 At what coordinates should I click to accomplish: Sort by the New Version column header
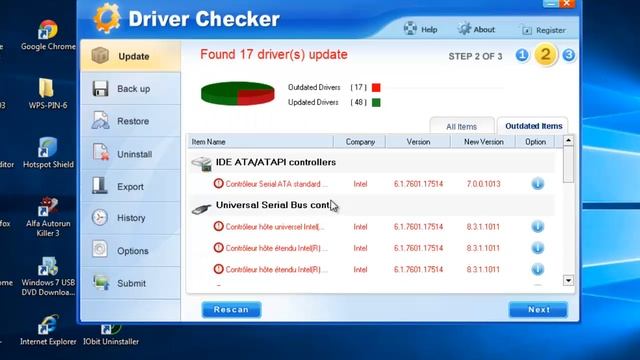tap(483, 142)
